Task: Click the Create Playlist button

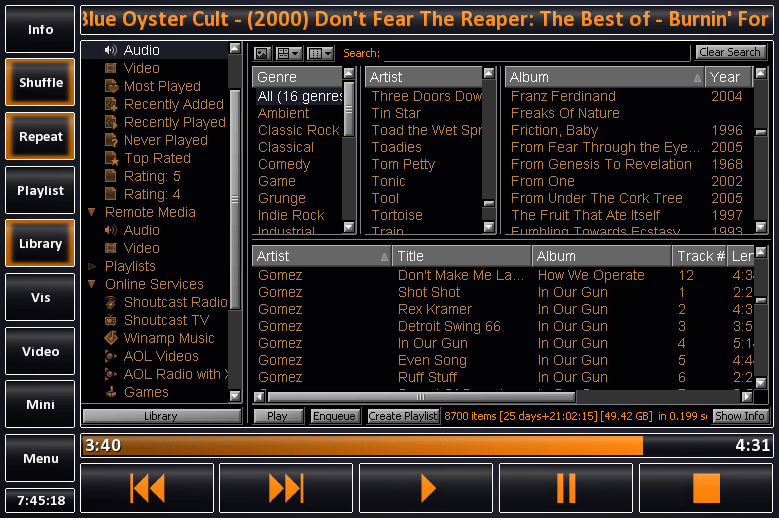Action: click(x=403, y=416)
